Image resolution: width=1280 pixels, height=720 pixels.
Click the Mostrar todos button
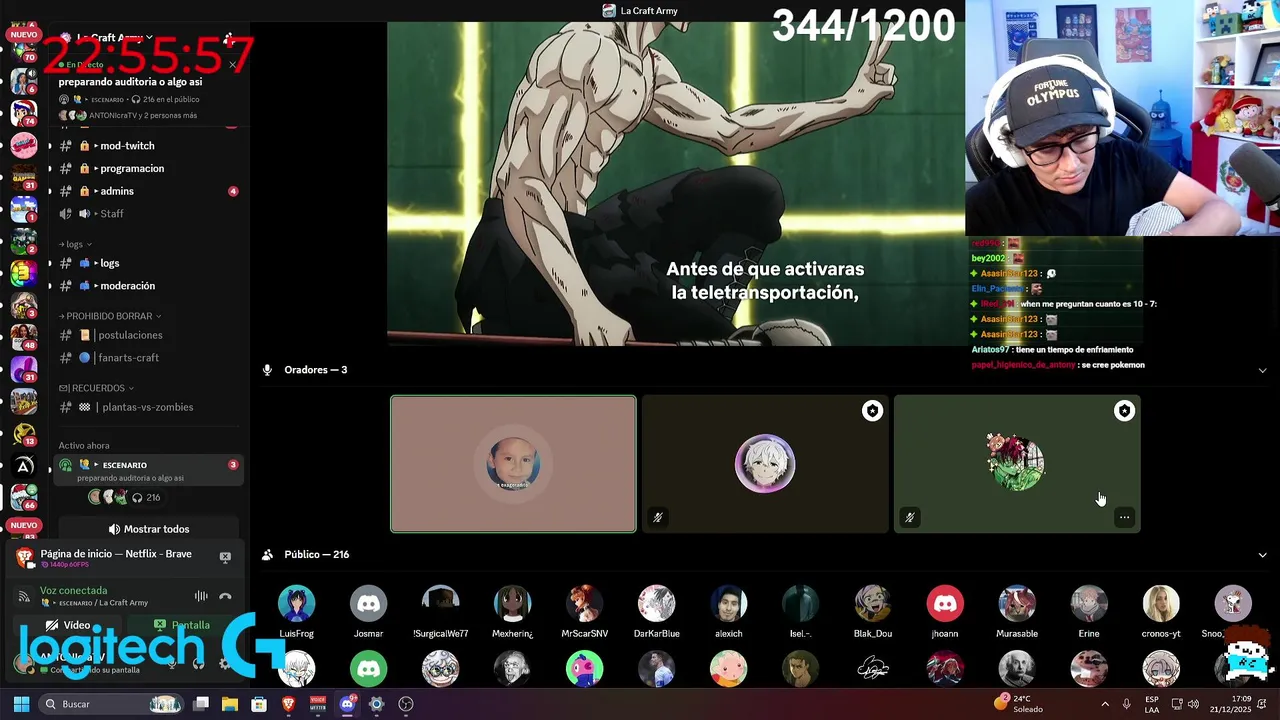click(x=148, y=529)
